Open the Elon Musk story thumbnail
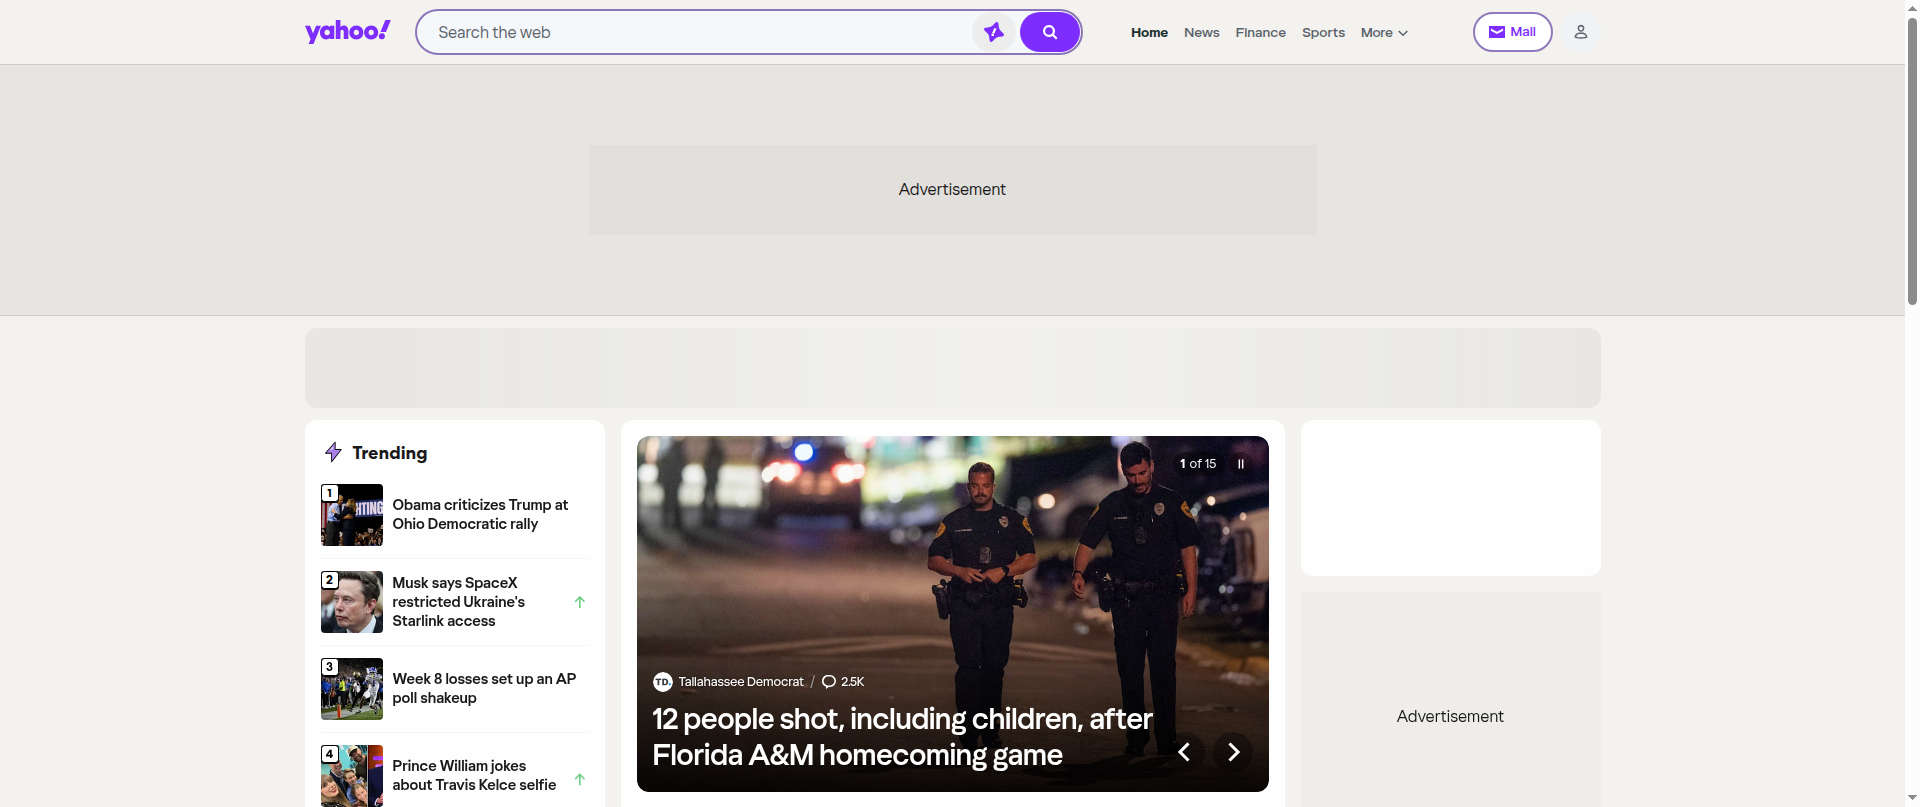The height and width of the screenshot is (807, 1920). tap(352, 602)
